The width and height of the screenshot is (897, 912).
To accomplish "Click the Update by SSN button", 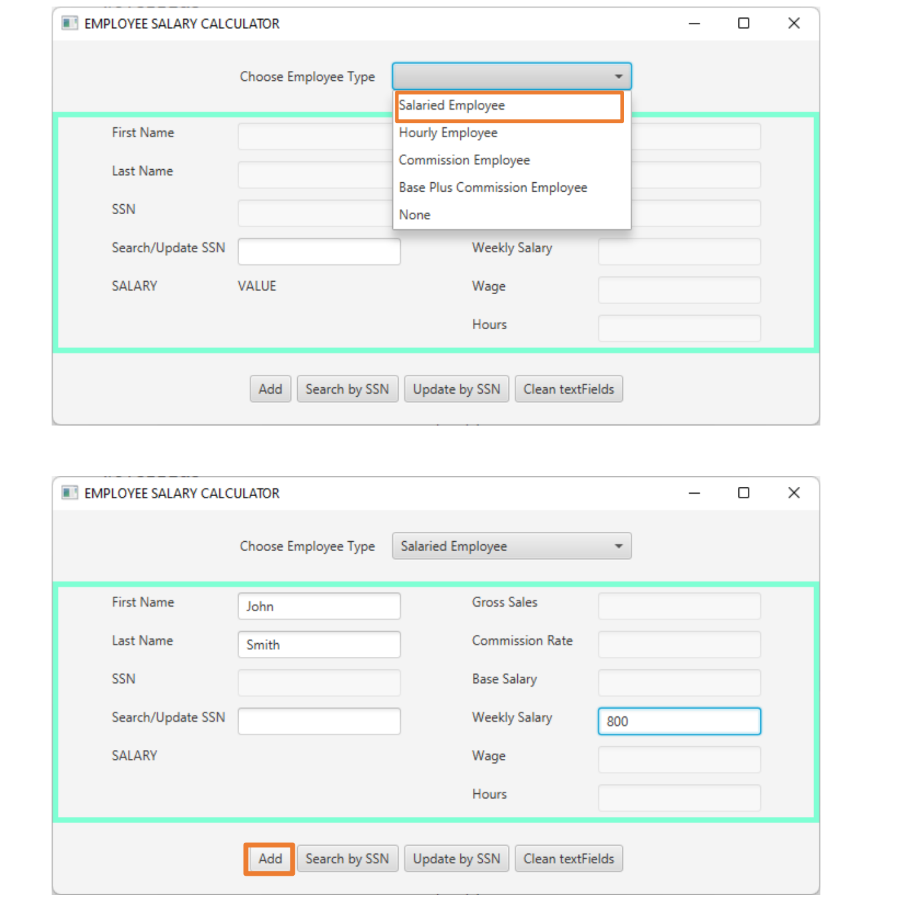I will (x=456, y=858).
